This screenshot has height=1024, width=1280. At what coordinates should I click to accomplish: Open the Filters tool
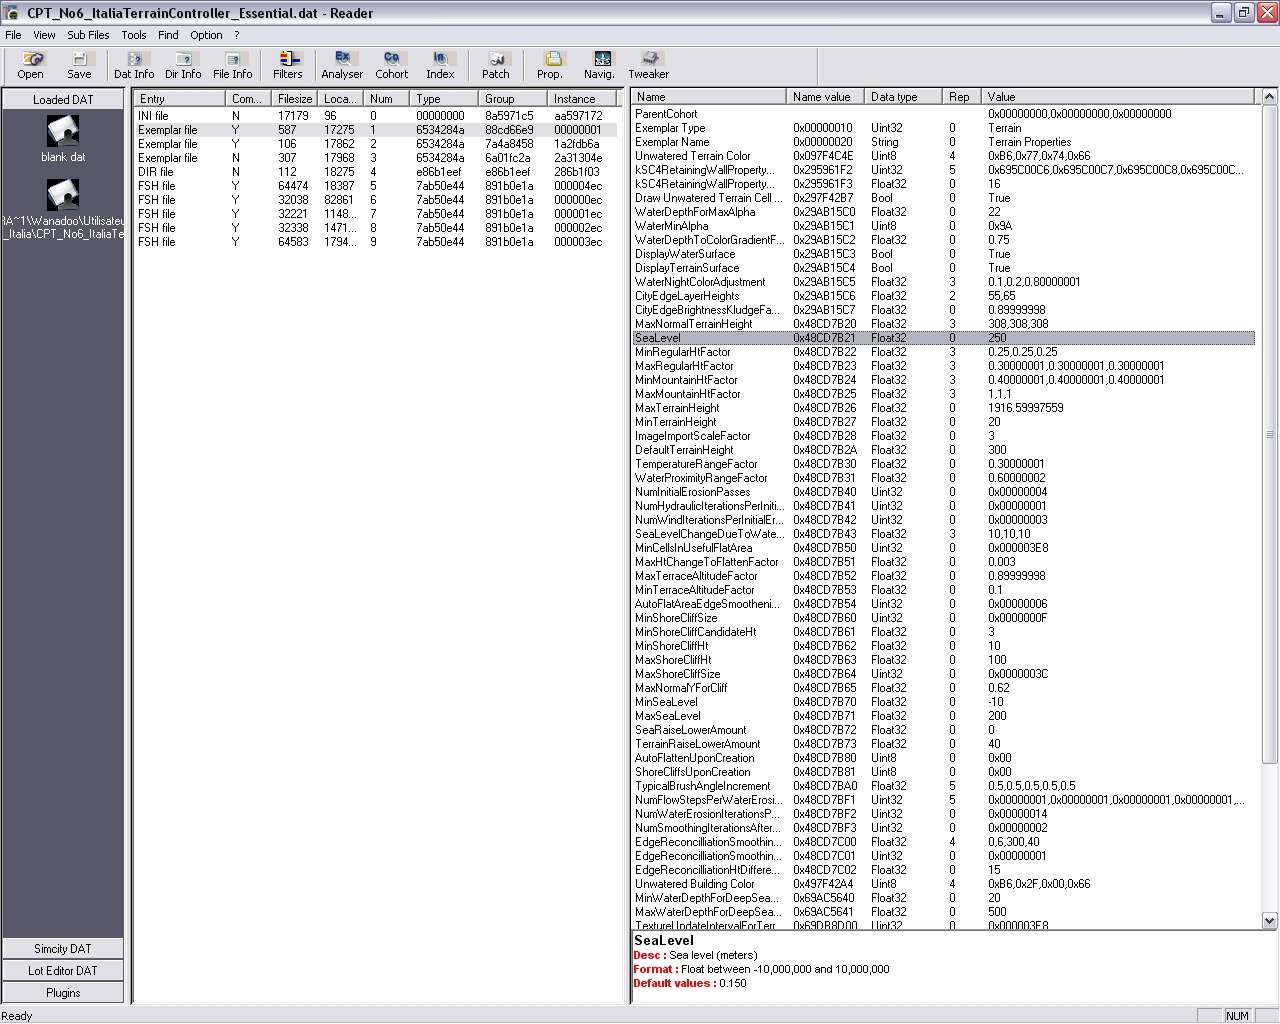click(x=288, y=65)
